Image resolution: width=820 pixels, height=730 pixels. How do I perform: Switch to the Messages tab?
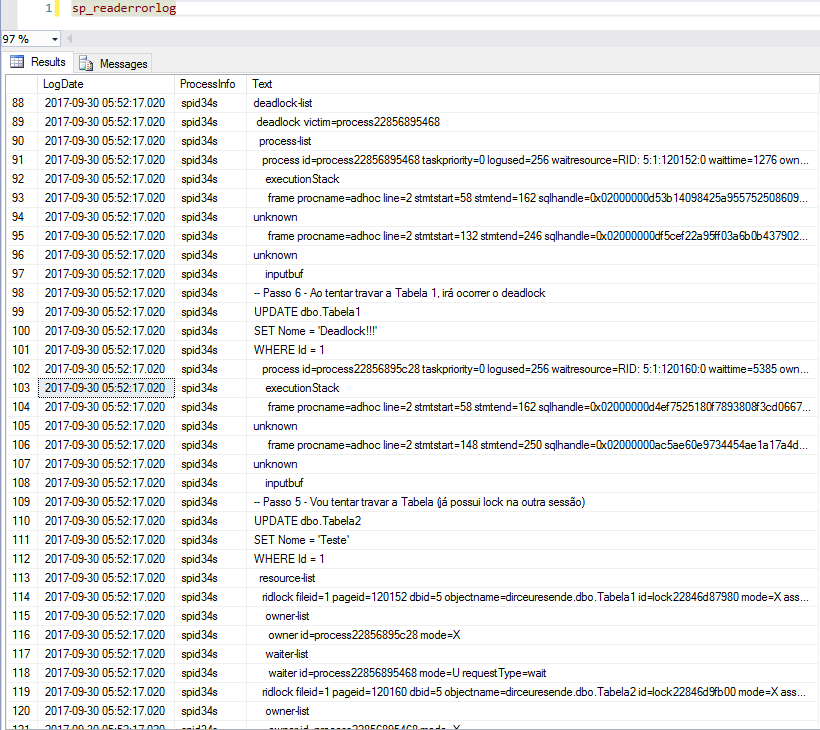[112, 63]
